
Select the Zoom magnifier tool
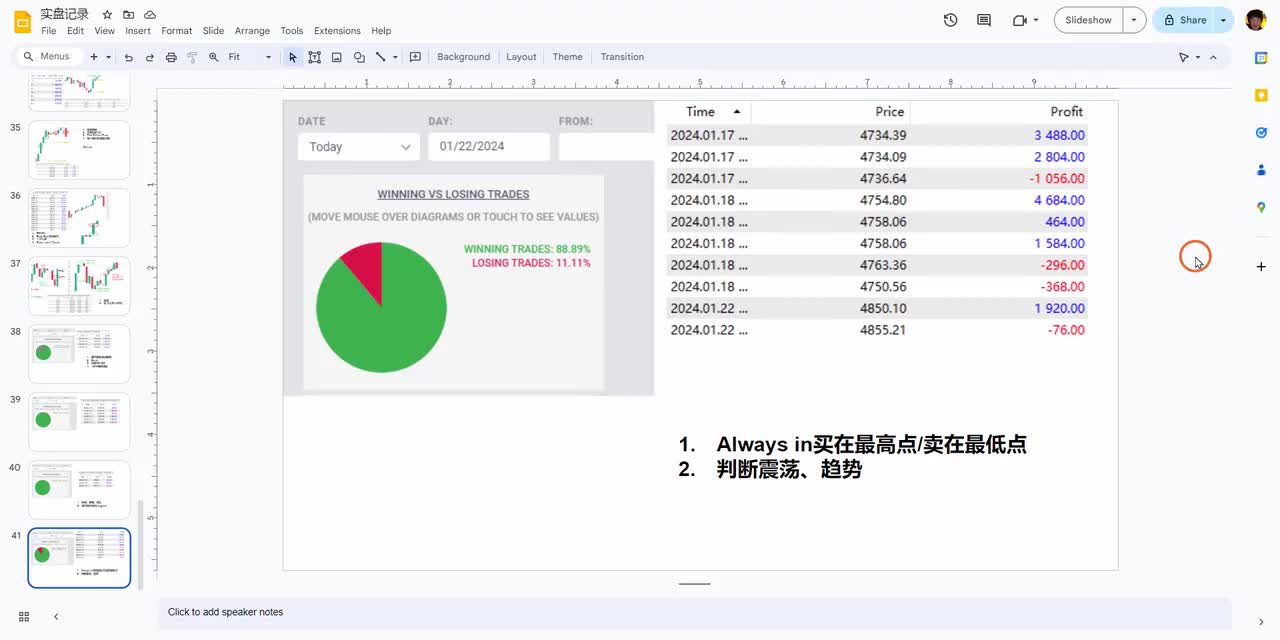(x=213, y=57)
